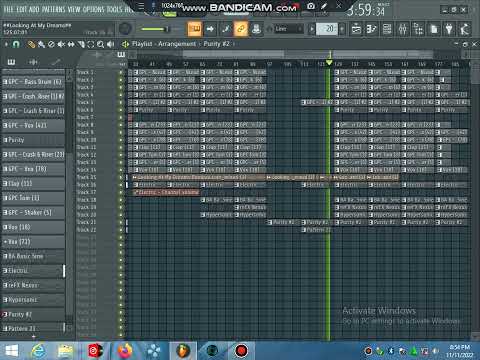Open the Mixer view icon
This screenshot has width=480, height=360.
403,29
